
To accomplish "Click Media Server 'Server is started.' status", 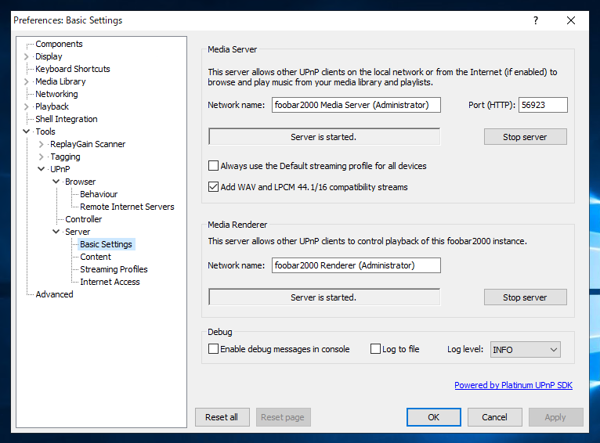I will tap(324, 137).
